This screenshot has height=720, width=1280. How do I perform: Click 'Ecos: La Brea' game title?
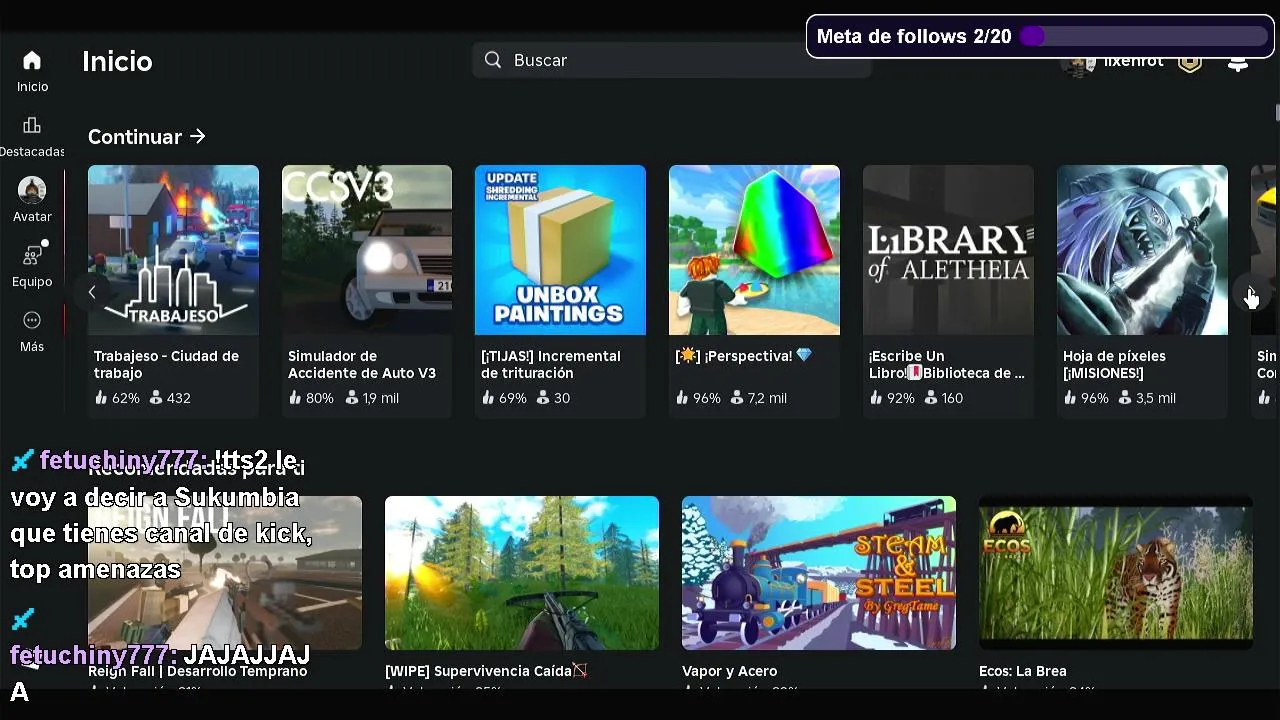[x=1023, y=671]
